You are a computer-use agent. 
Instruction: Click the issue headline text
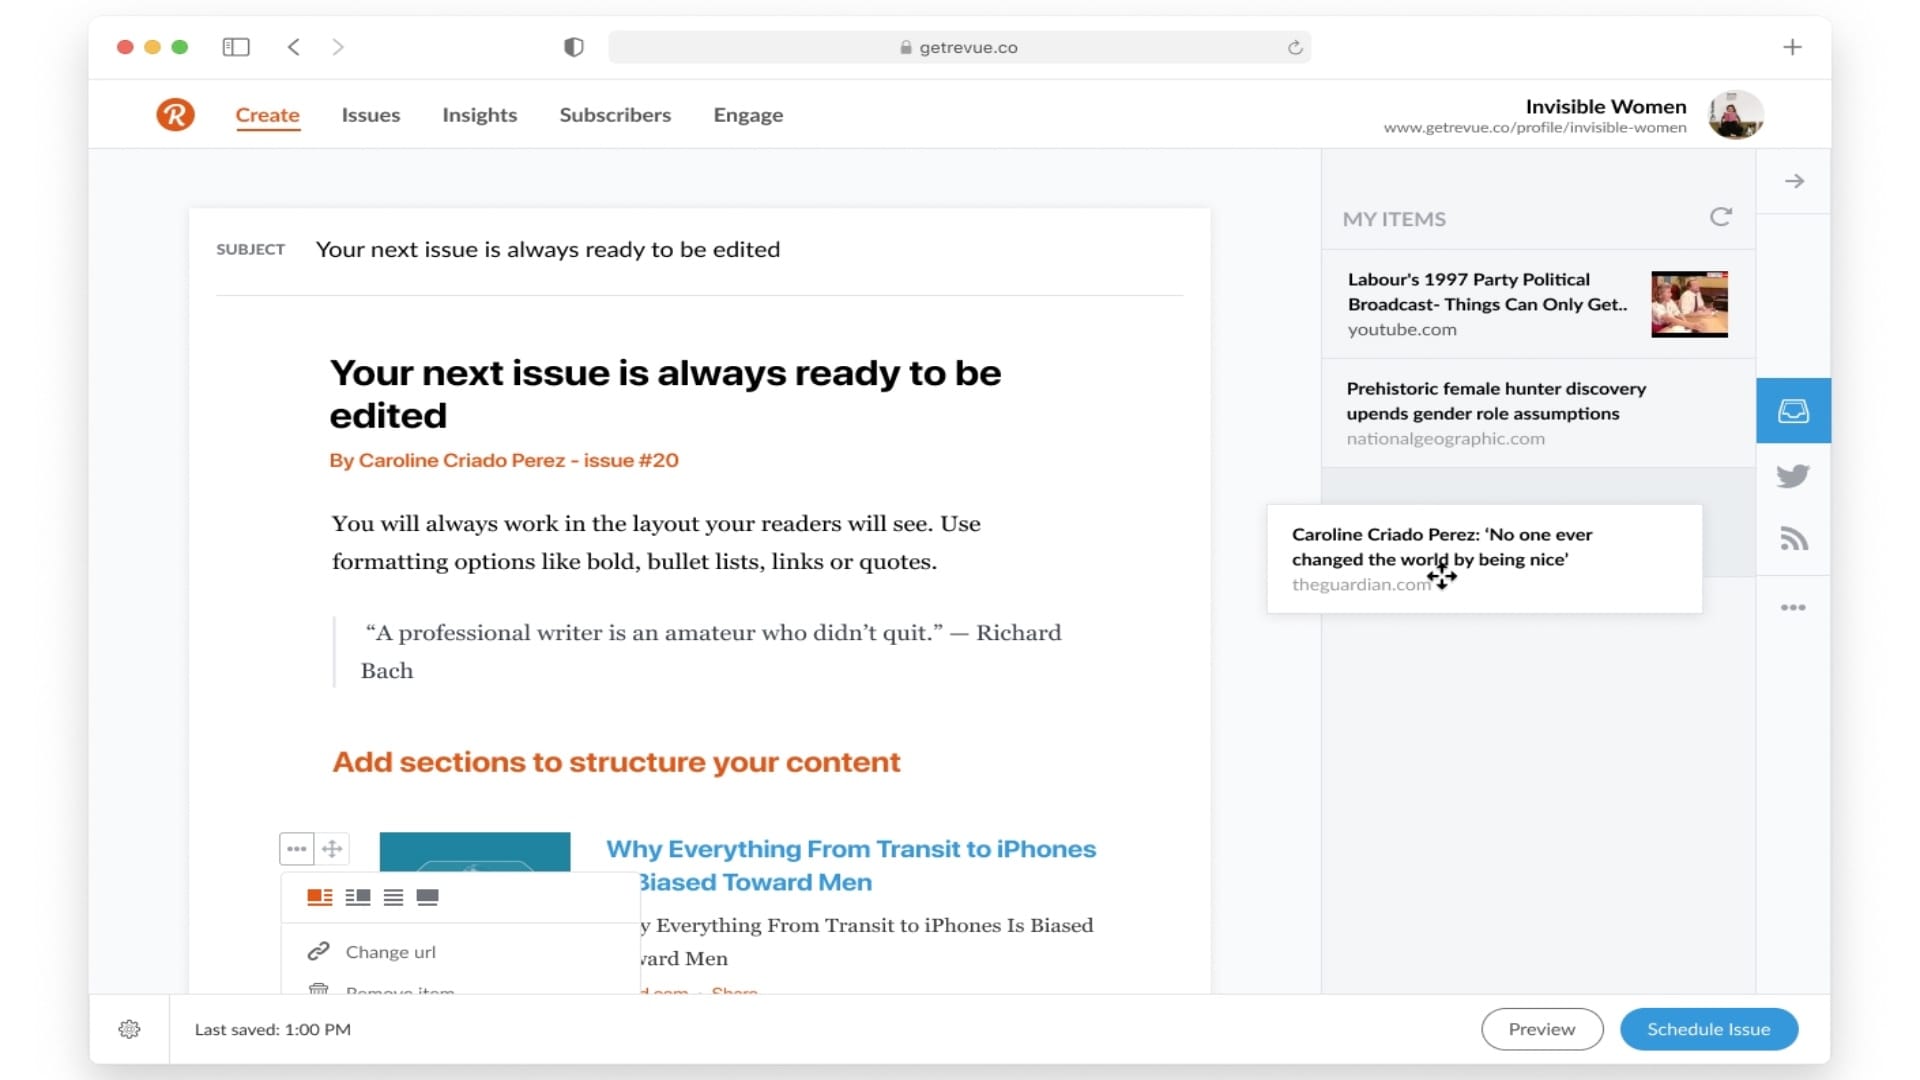click(x=665, y=393)
